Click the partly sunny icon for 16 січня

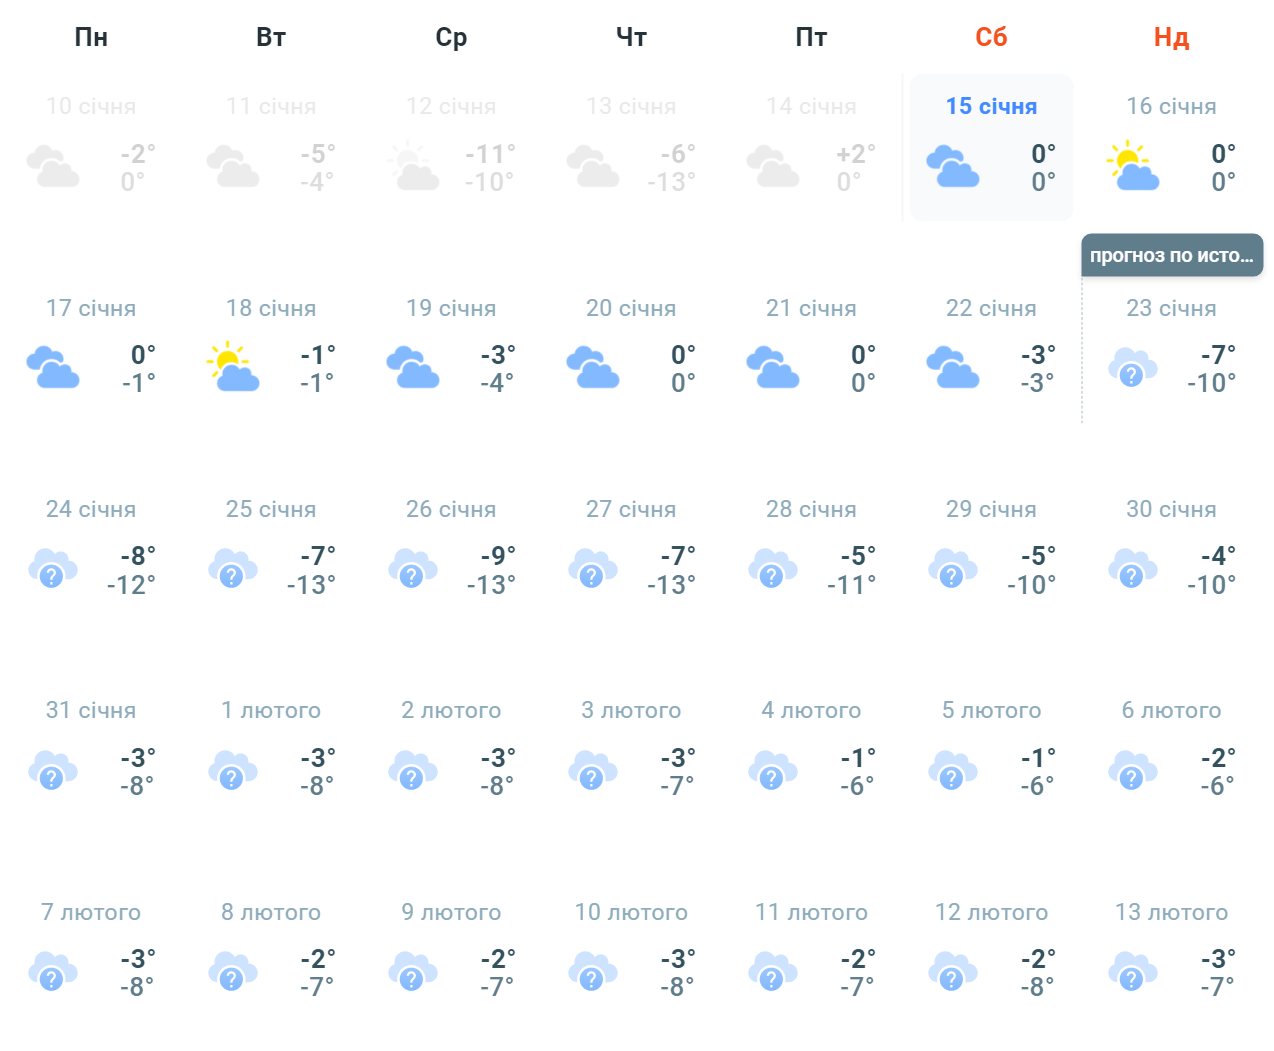tap(1132, 167)
